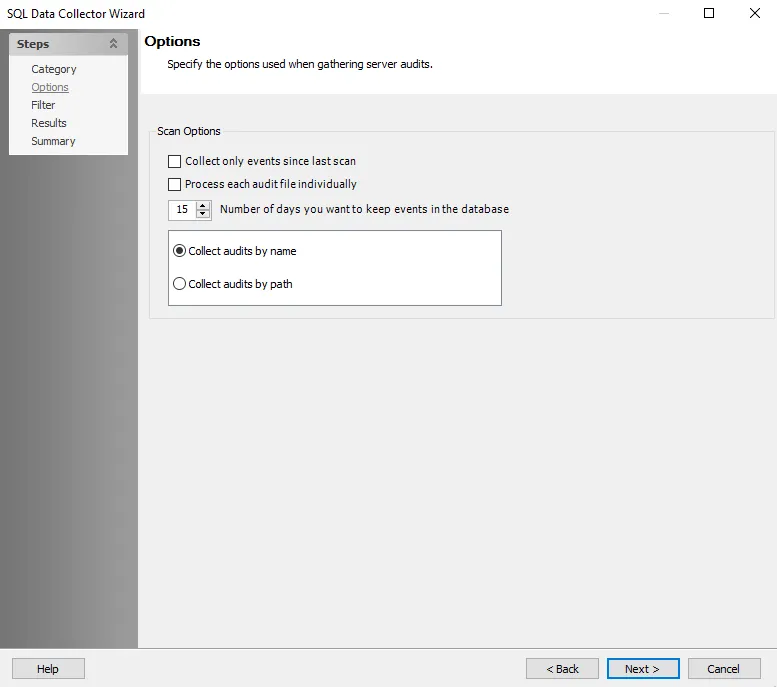
Task: Click the Help button
Action: pos(48,669)
